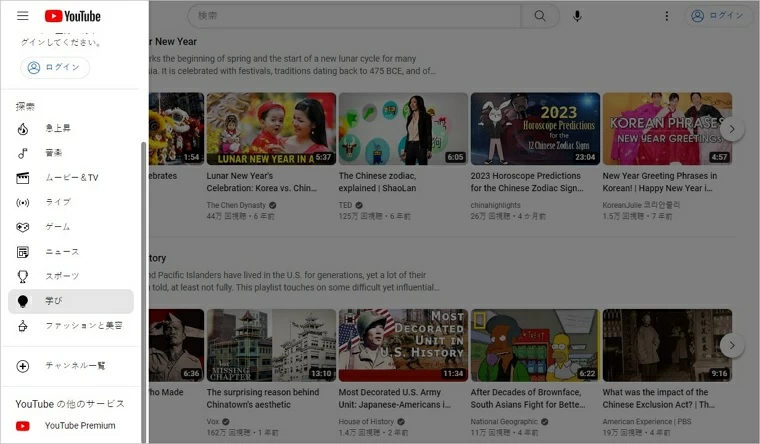Open the Vox channel link
Image resolution: width=760 pixels, height=444 pixels.
(213, 422)
